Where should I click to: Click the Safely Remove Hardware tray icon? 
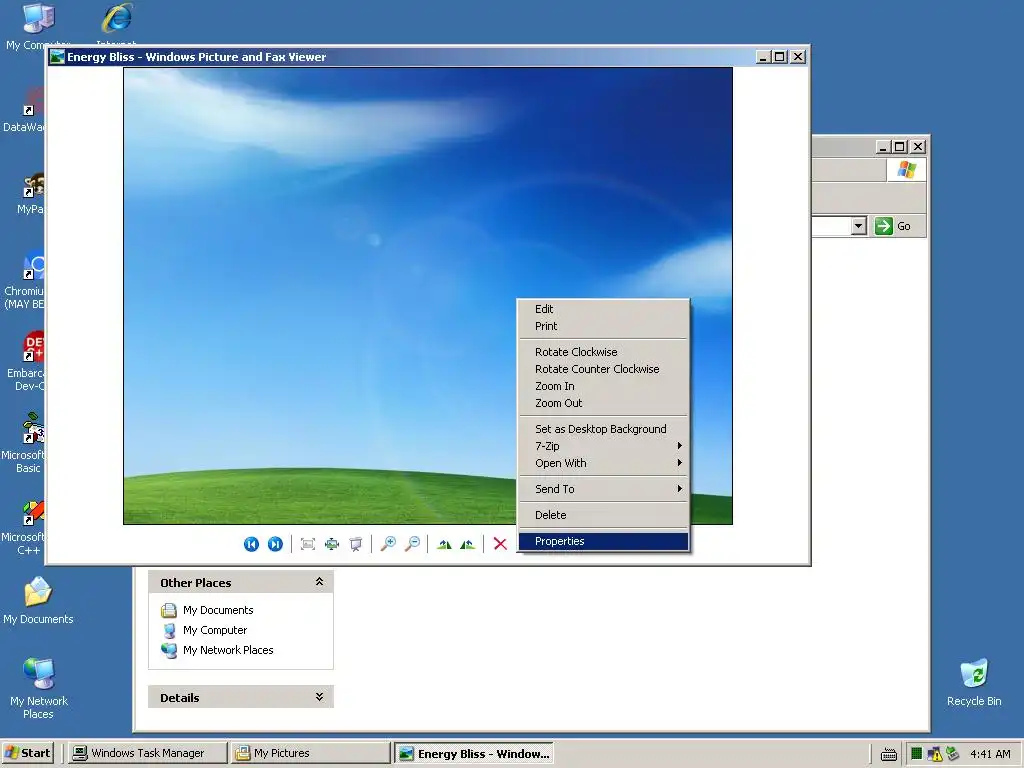pos(953,754)
